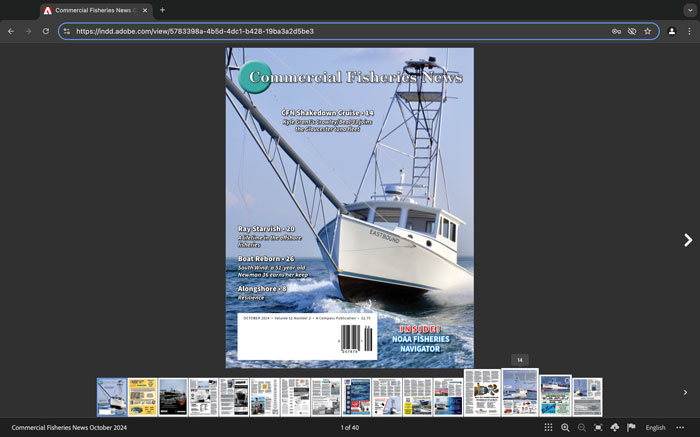This screenshot has height=437, width=700.
Task: Zoom in using the magnifier plus icon
Action: point(565,427)
